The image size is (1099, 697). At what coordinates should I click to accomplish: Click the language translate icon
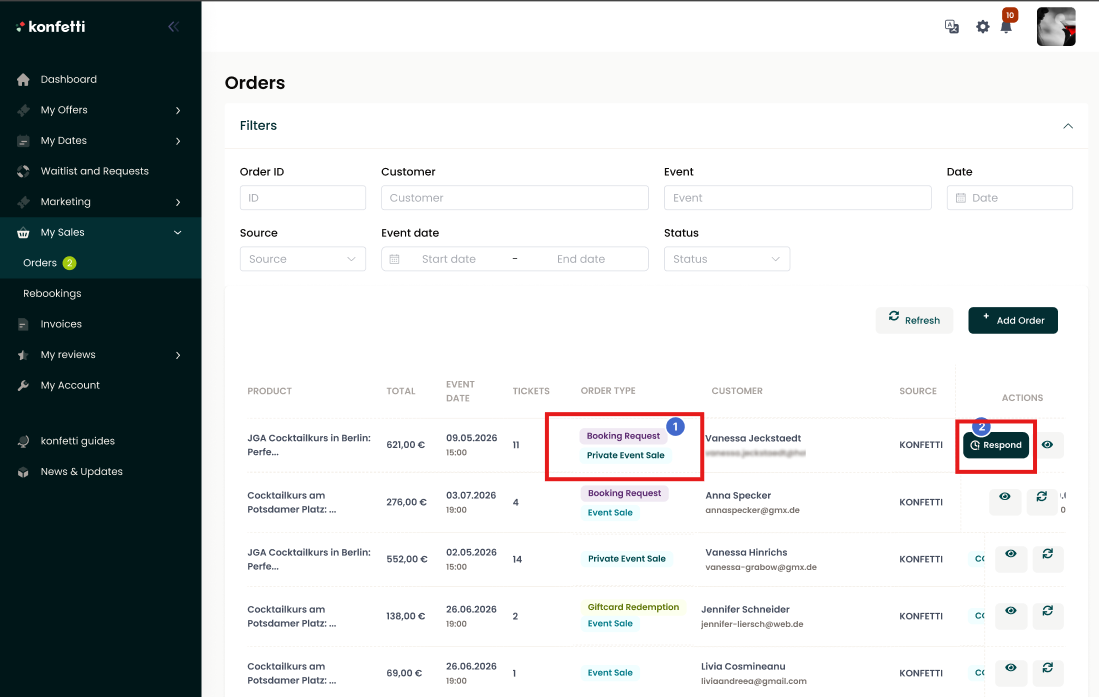[952, 27]
